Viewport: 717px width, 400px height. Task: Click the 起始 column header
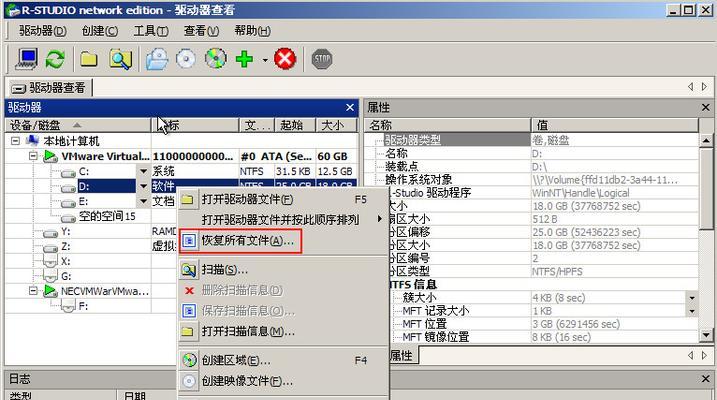(x=295, y=125)
